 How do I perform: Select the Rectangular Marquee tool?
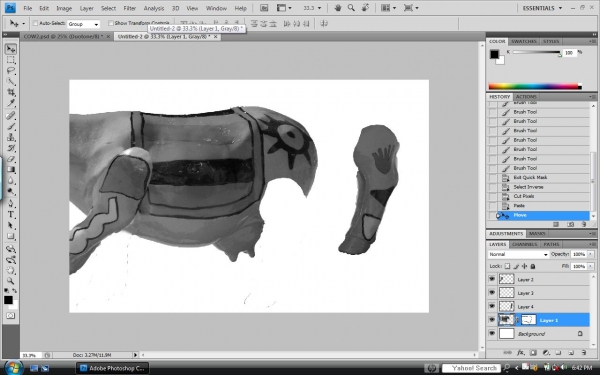(11, 60)
